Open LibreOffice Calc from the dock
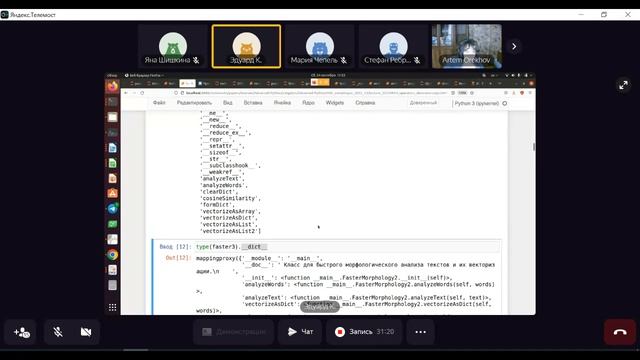The height and width of the screenshot is (360, 640). [x=112, y=163]
